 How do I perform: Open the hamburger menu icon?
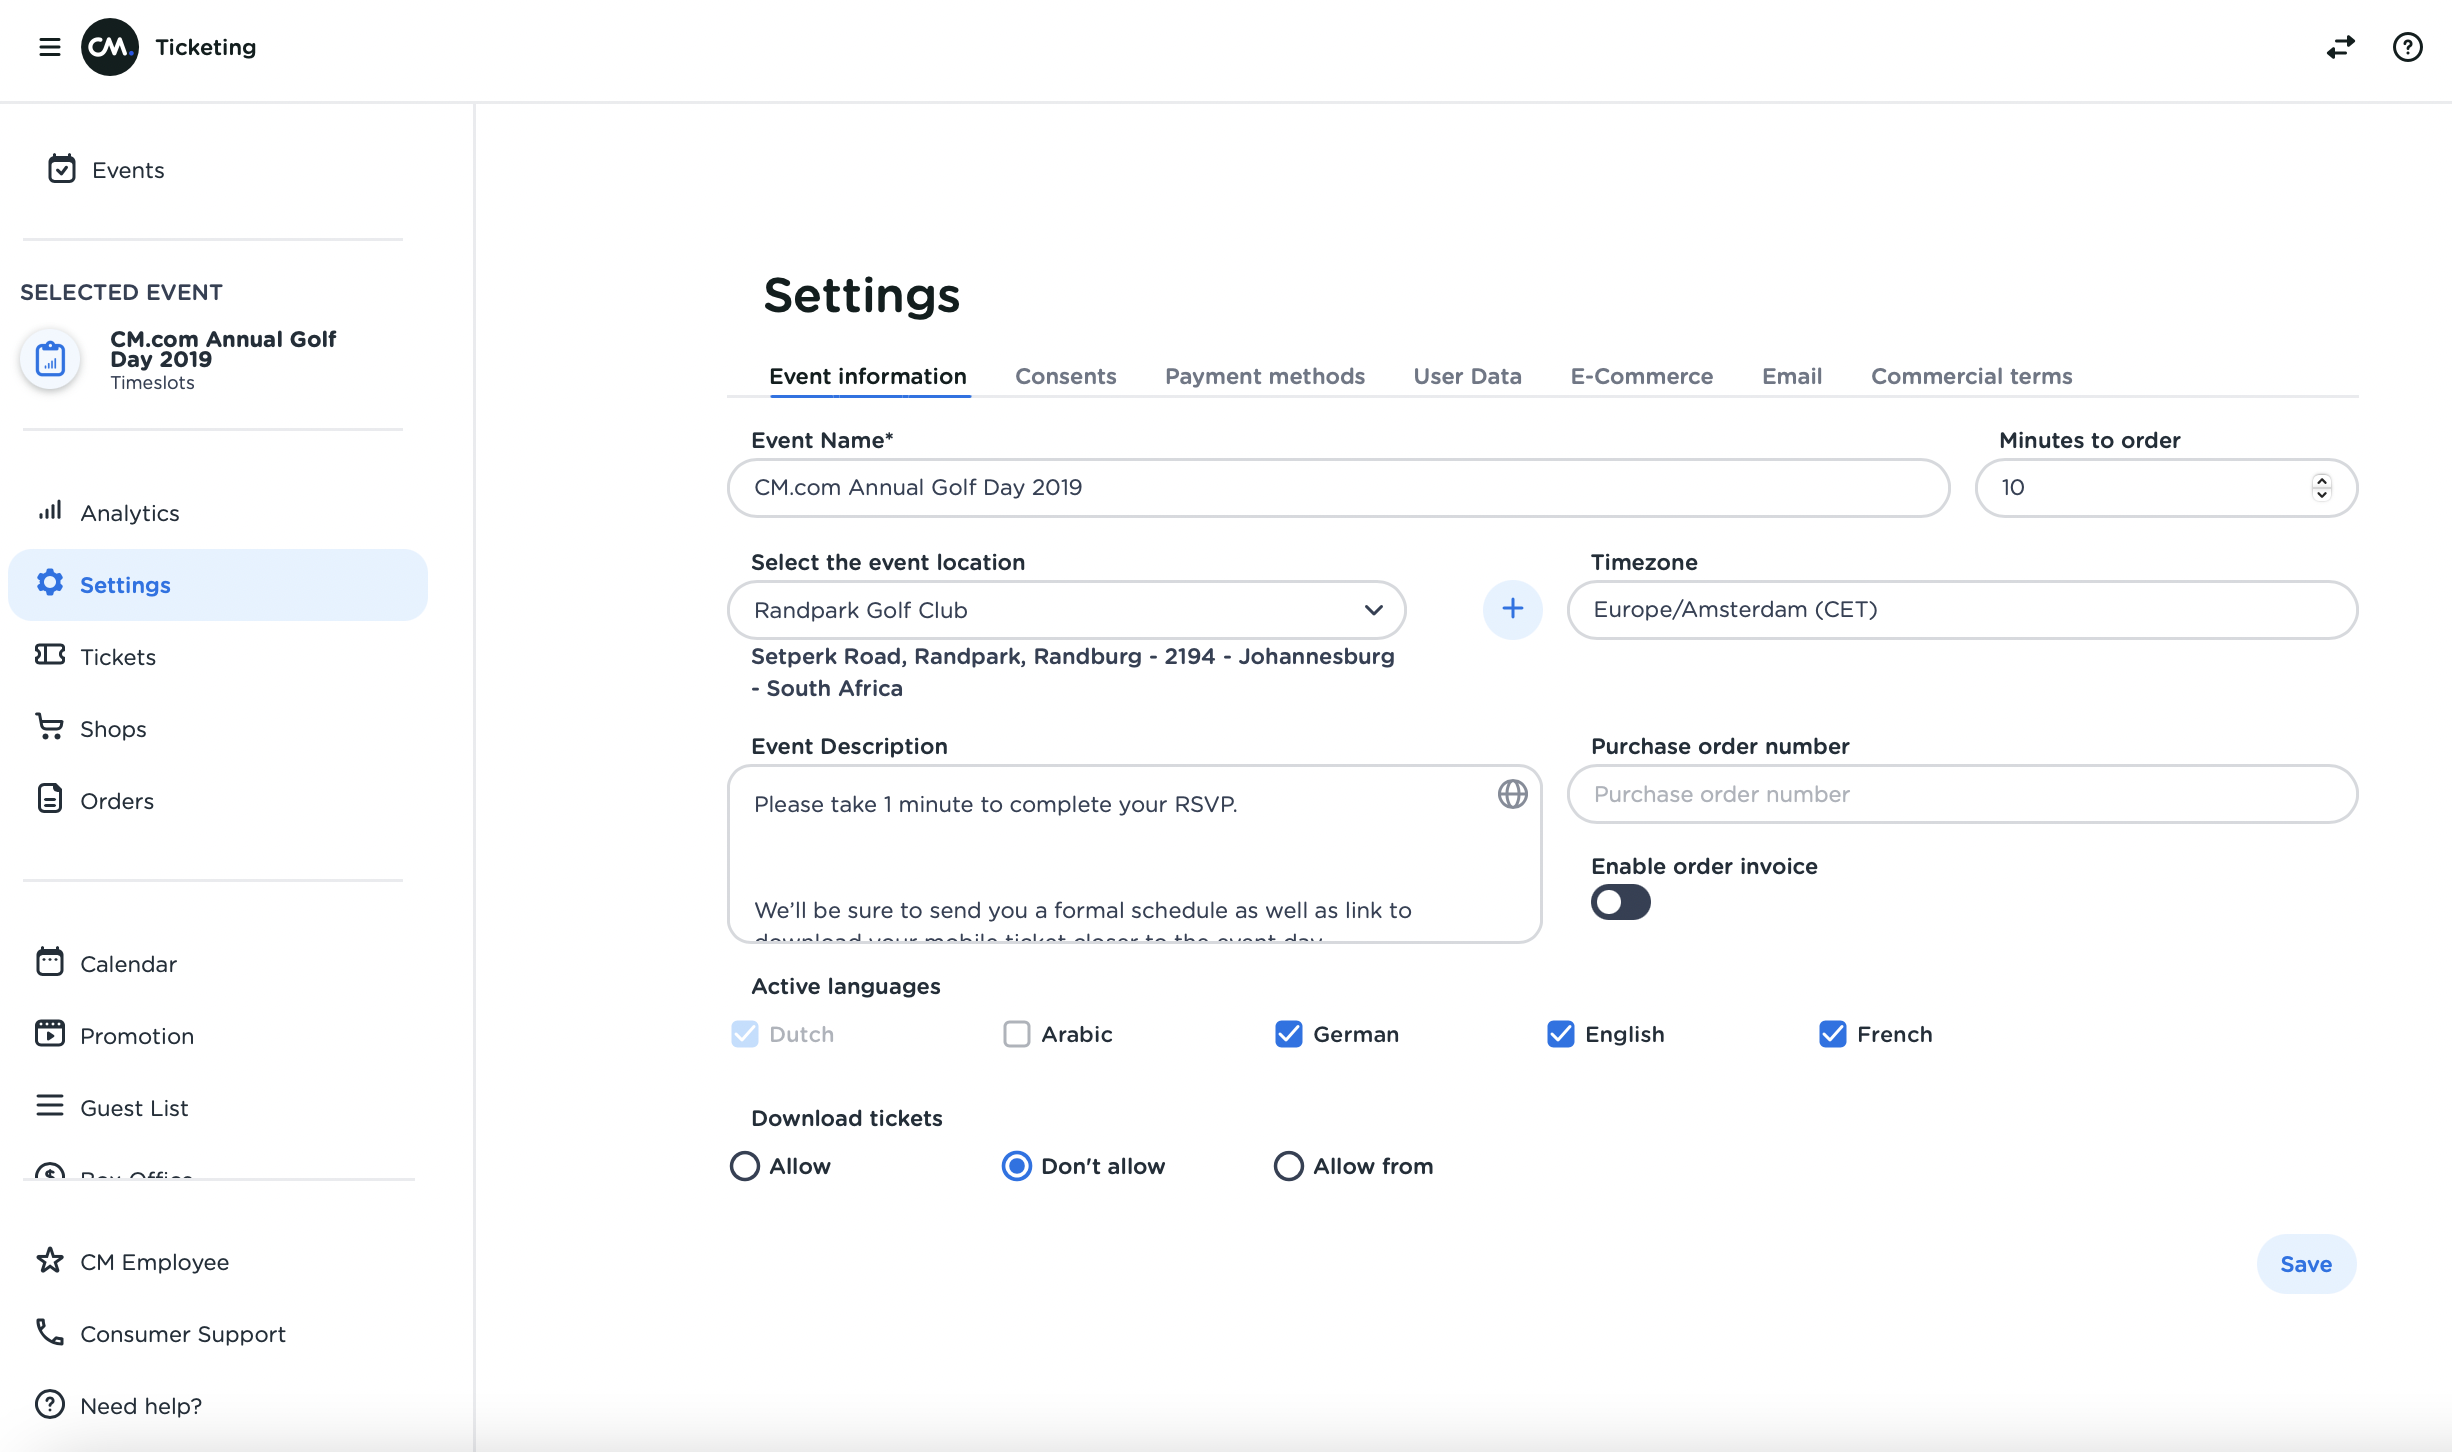click(49, 47)
